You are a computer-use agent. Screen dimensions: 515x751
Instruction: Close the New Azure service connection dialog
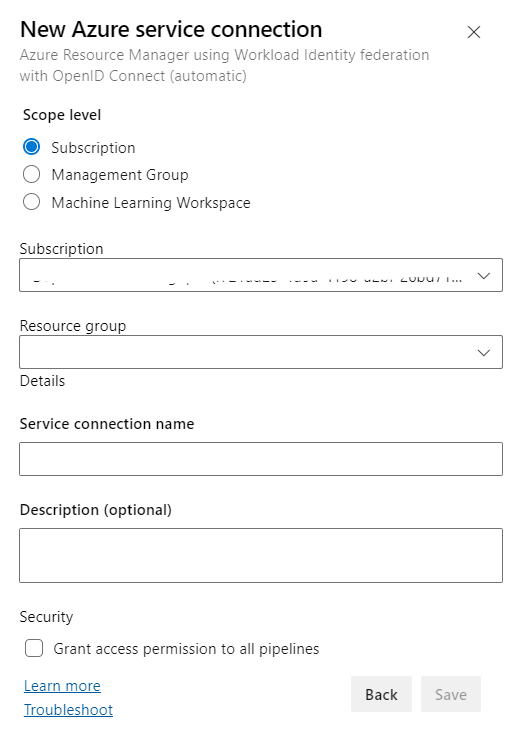pos(473,32)
